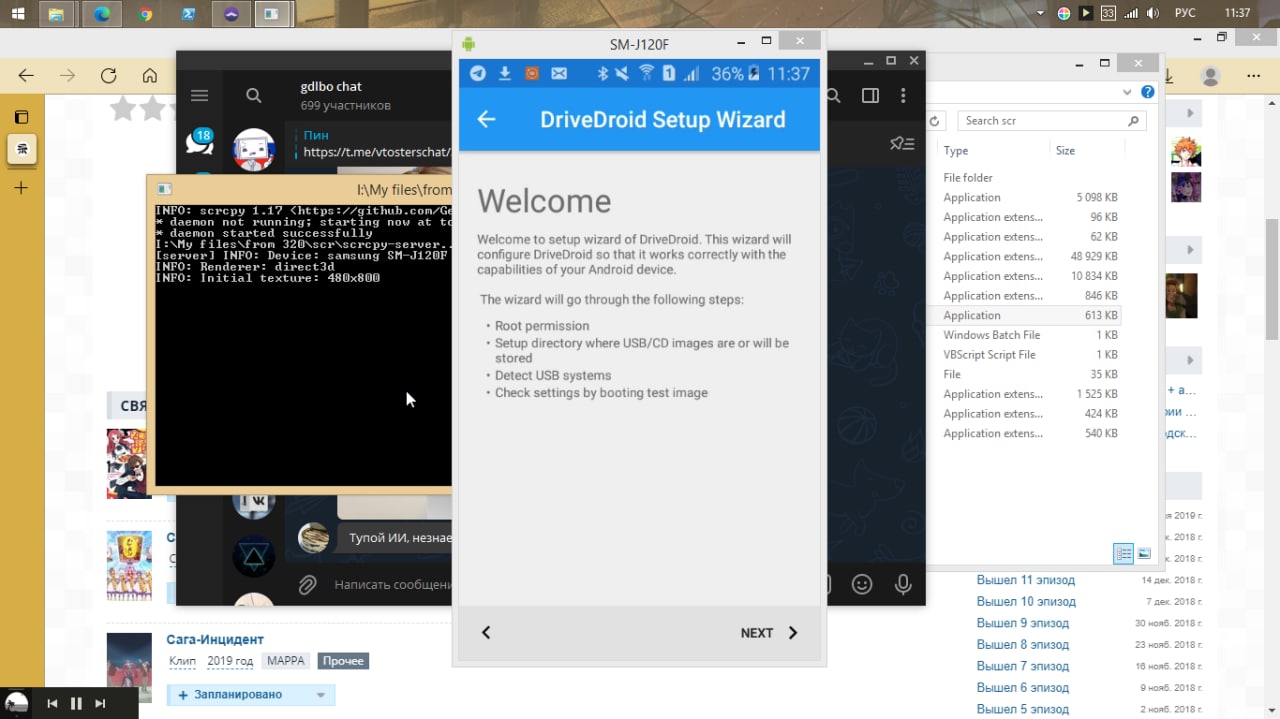Click Explorer refresh button
Image resolution: width=1280 pixels, height=719 pixels.
tap(935, 121)
